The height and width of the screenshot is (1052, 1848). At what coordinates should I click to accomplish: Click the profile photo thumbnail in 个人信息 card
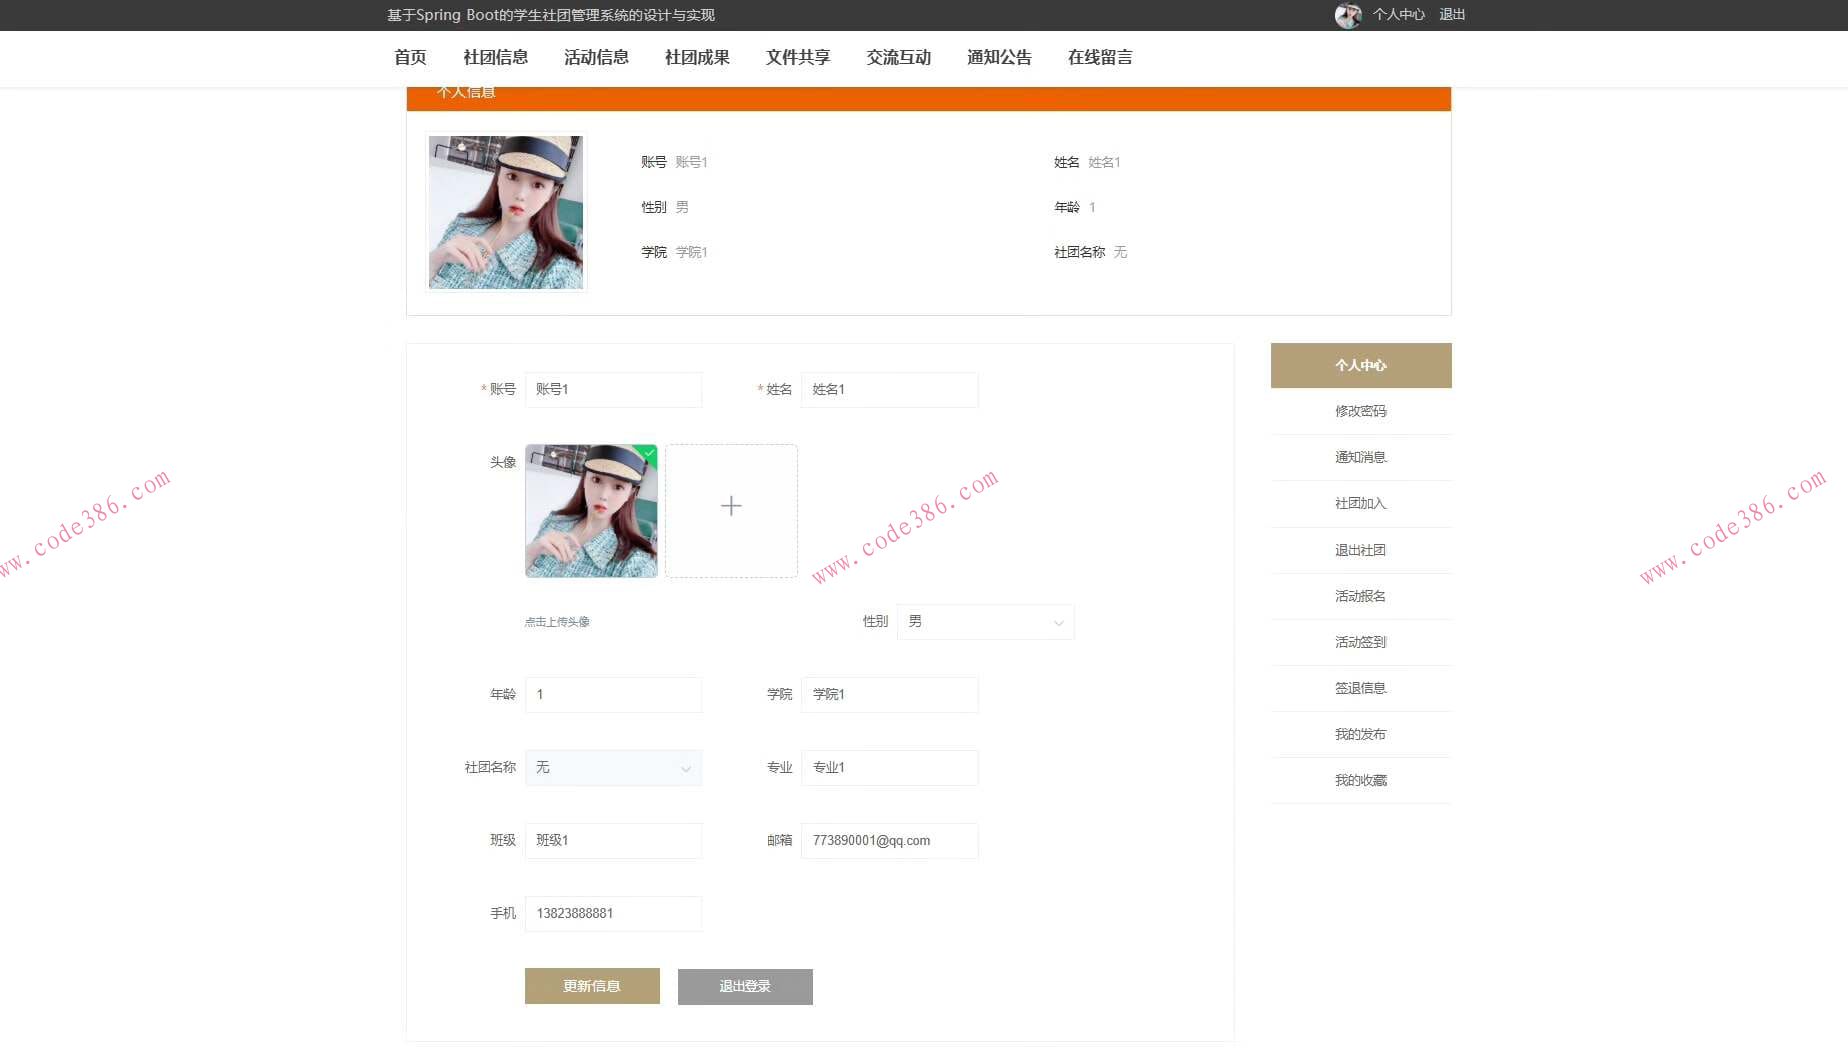[505, 212]
